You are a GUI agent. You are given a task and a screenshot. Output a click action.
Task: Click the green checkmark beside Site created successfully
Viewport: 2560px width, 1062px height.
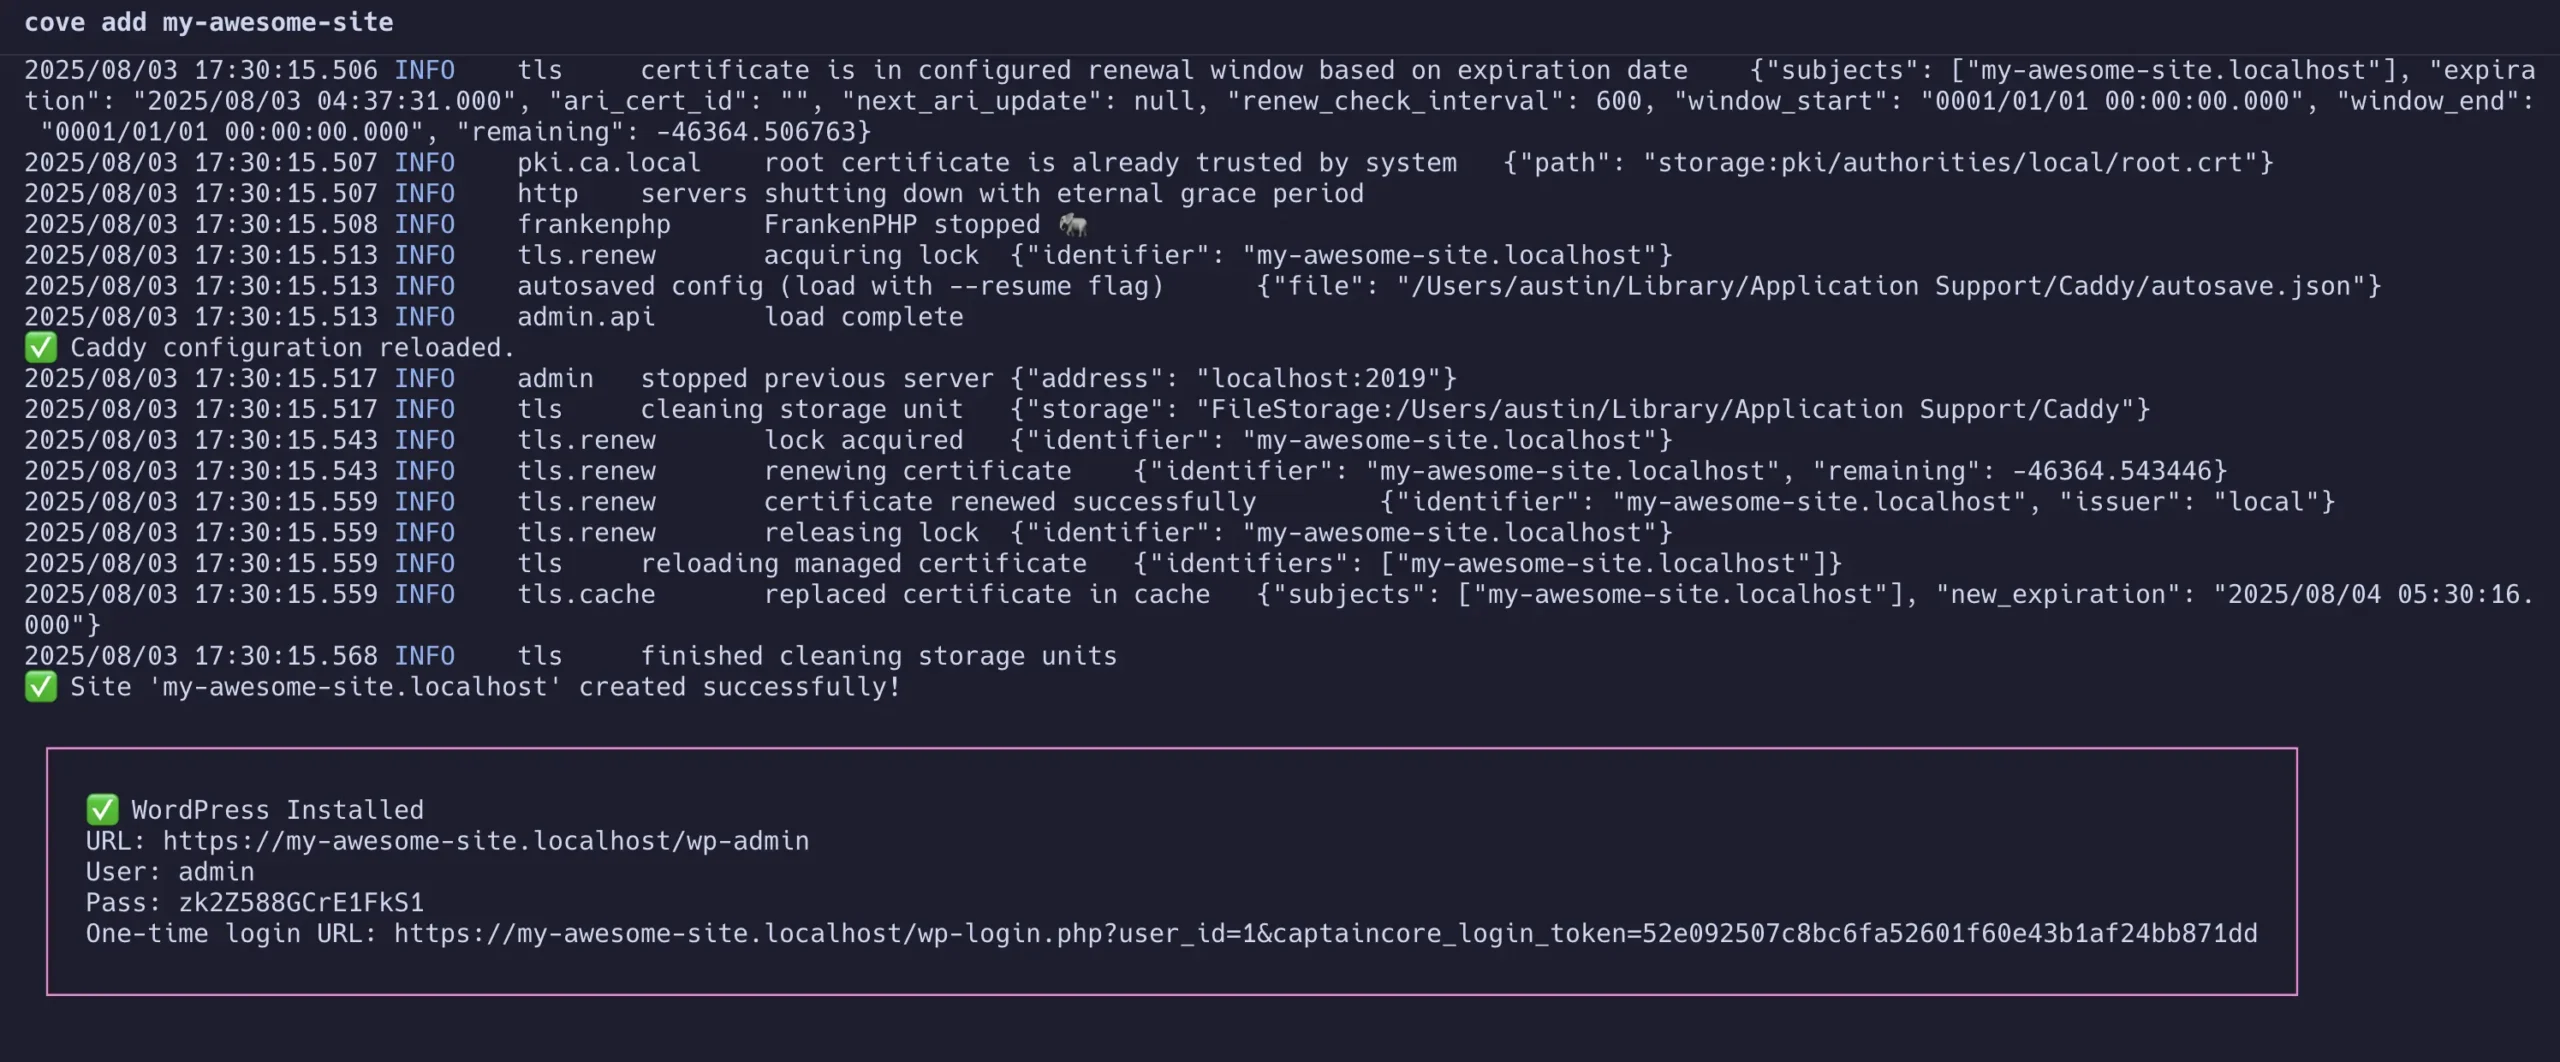pos(41,687)
